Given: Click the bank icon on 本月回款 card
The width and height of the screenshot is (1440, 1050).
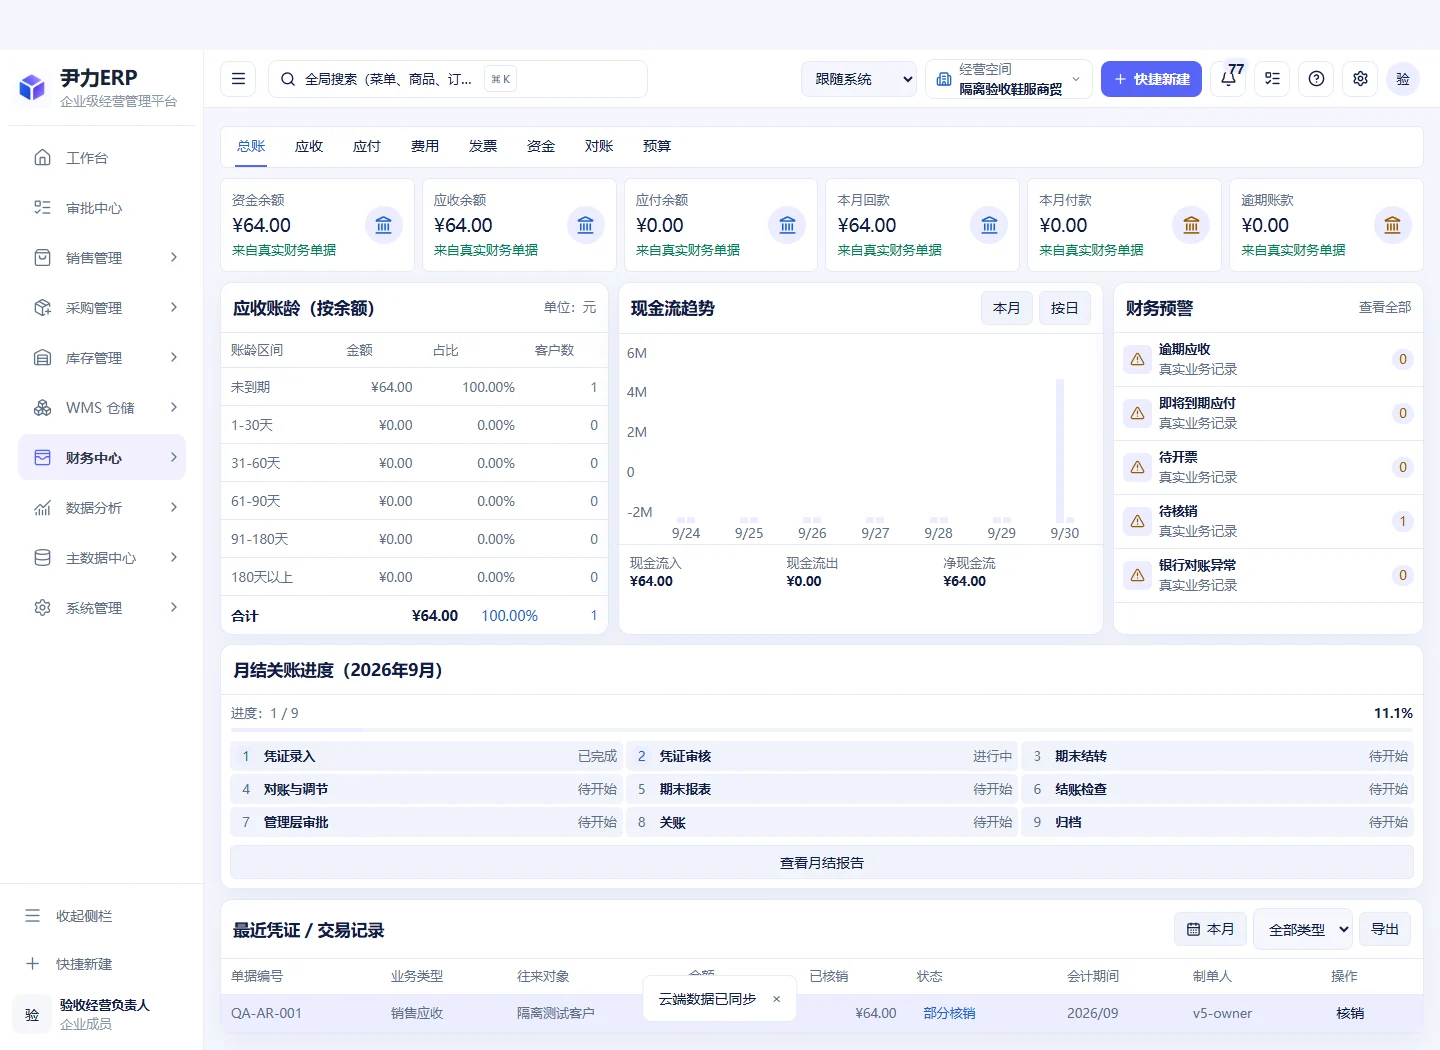Looking at the screenshot, I should click(x=989, y=225).
